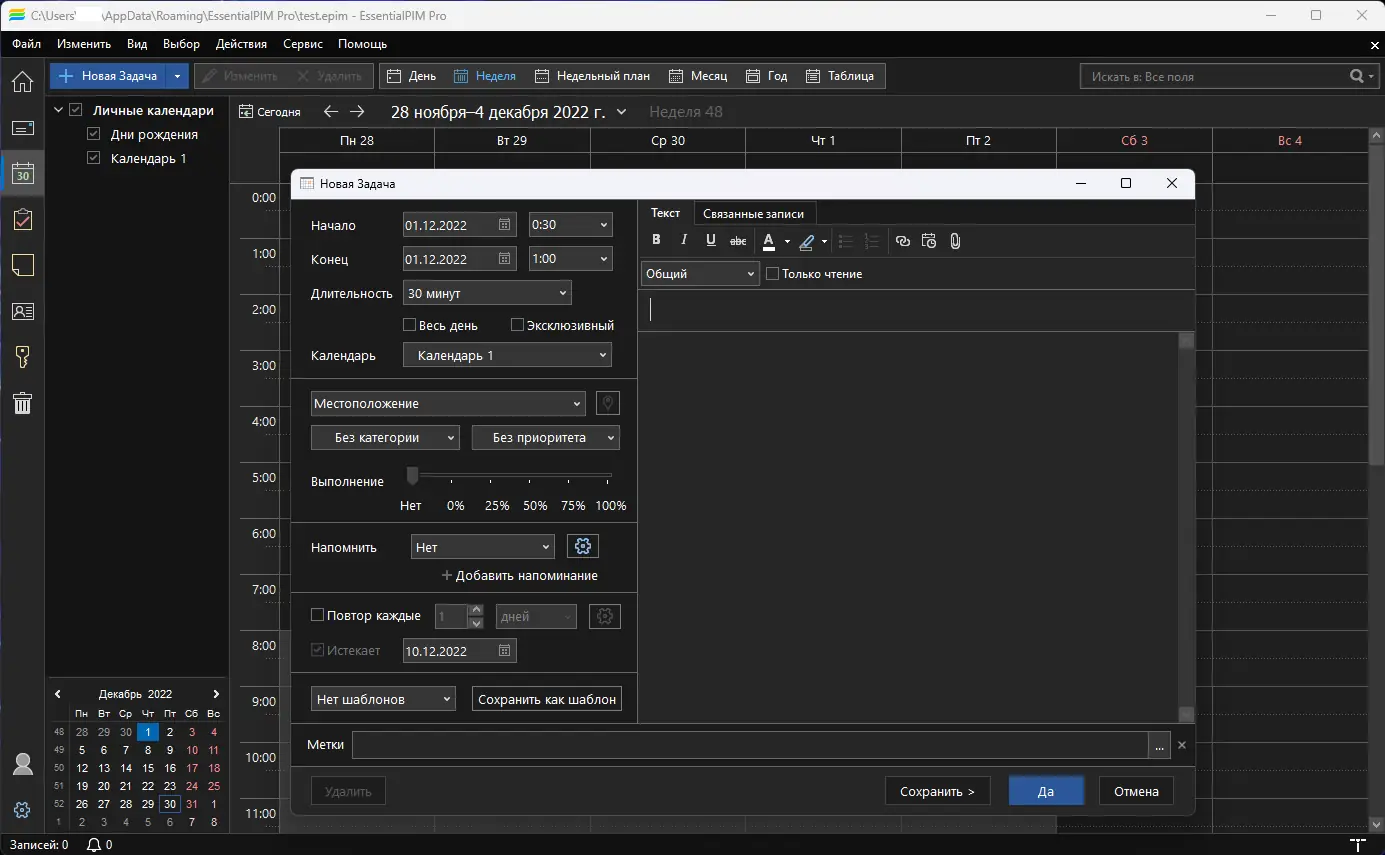Switch to the Calendar module icon
Viewport: 1385px width, 855px height.
[22, 174]
